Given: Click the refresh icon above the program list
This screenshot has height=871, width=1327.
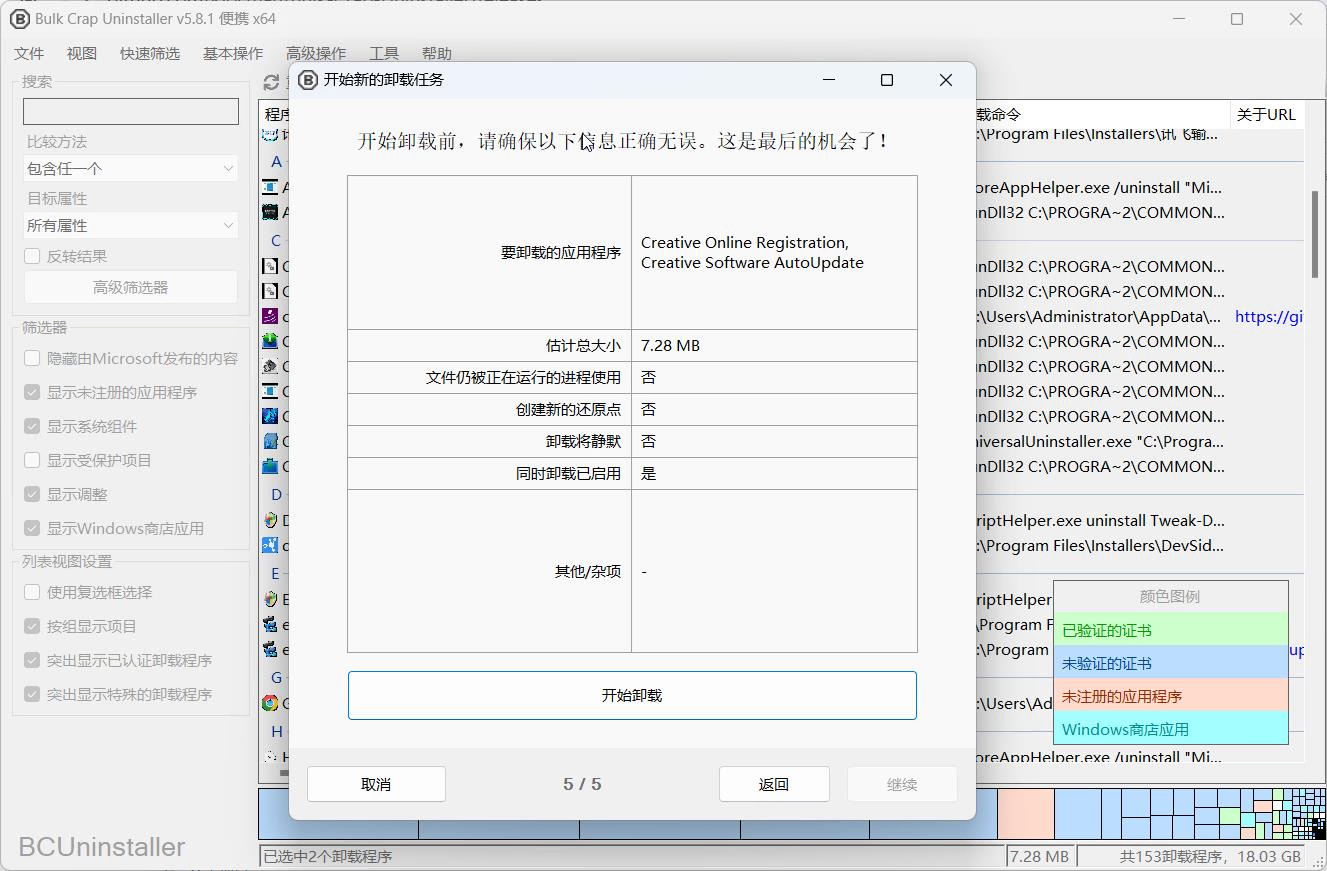Looking at the screenshot, I should 271,82.
